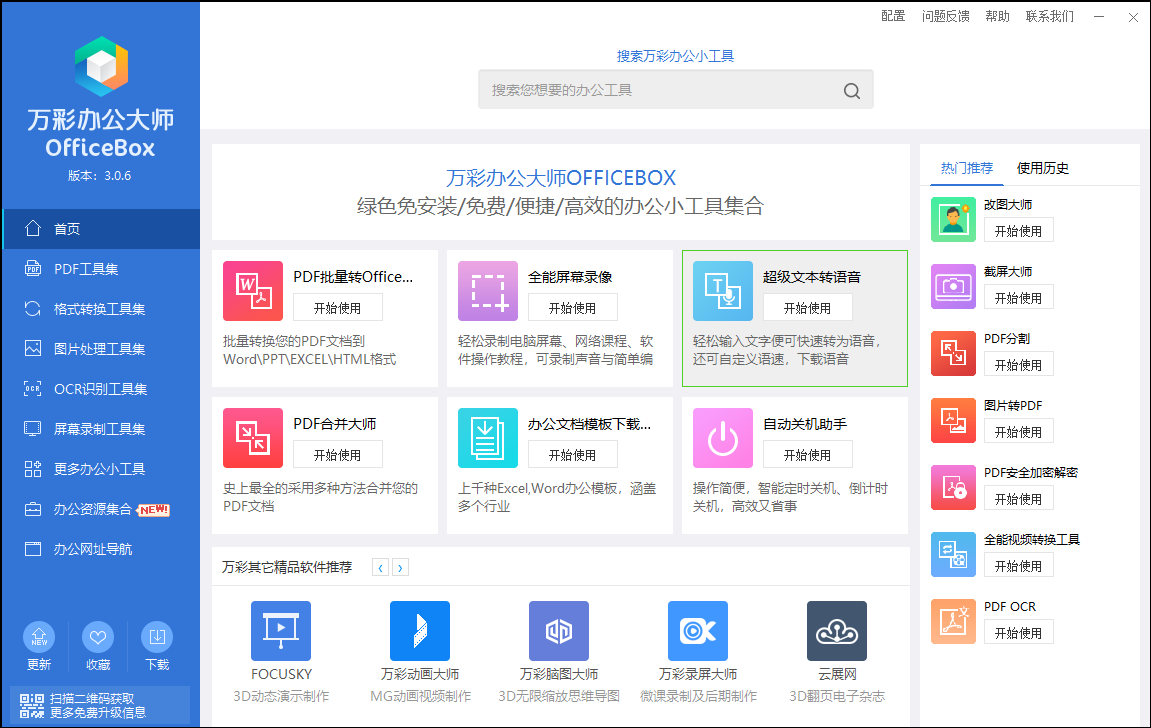Click the 全能视频转换工具 icon

click(x=954, y=555)
